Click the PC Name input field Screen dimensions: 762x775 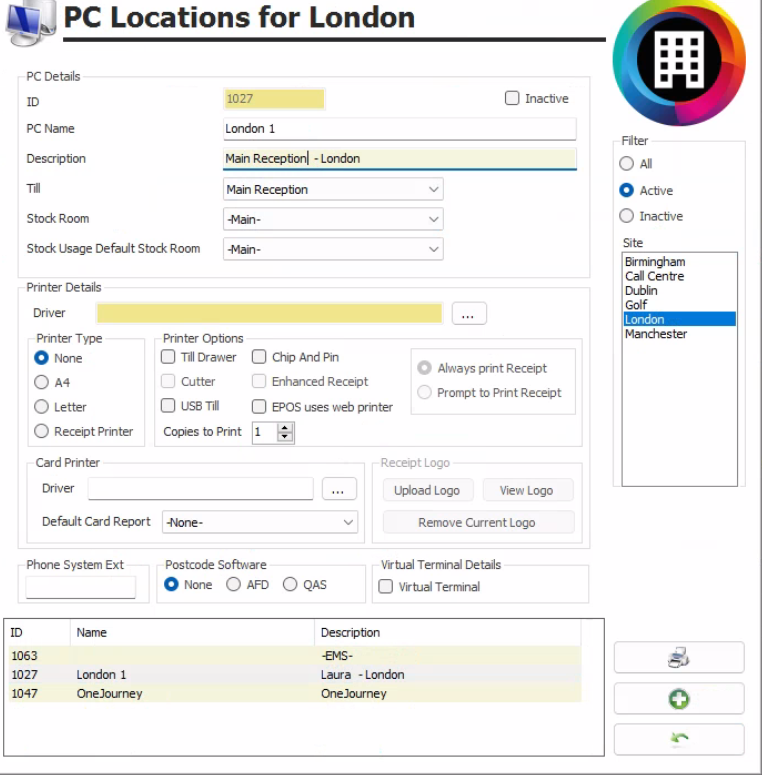coord(399,129)
